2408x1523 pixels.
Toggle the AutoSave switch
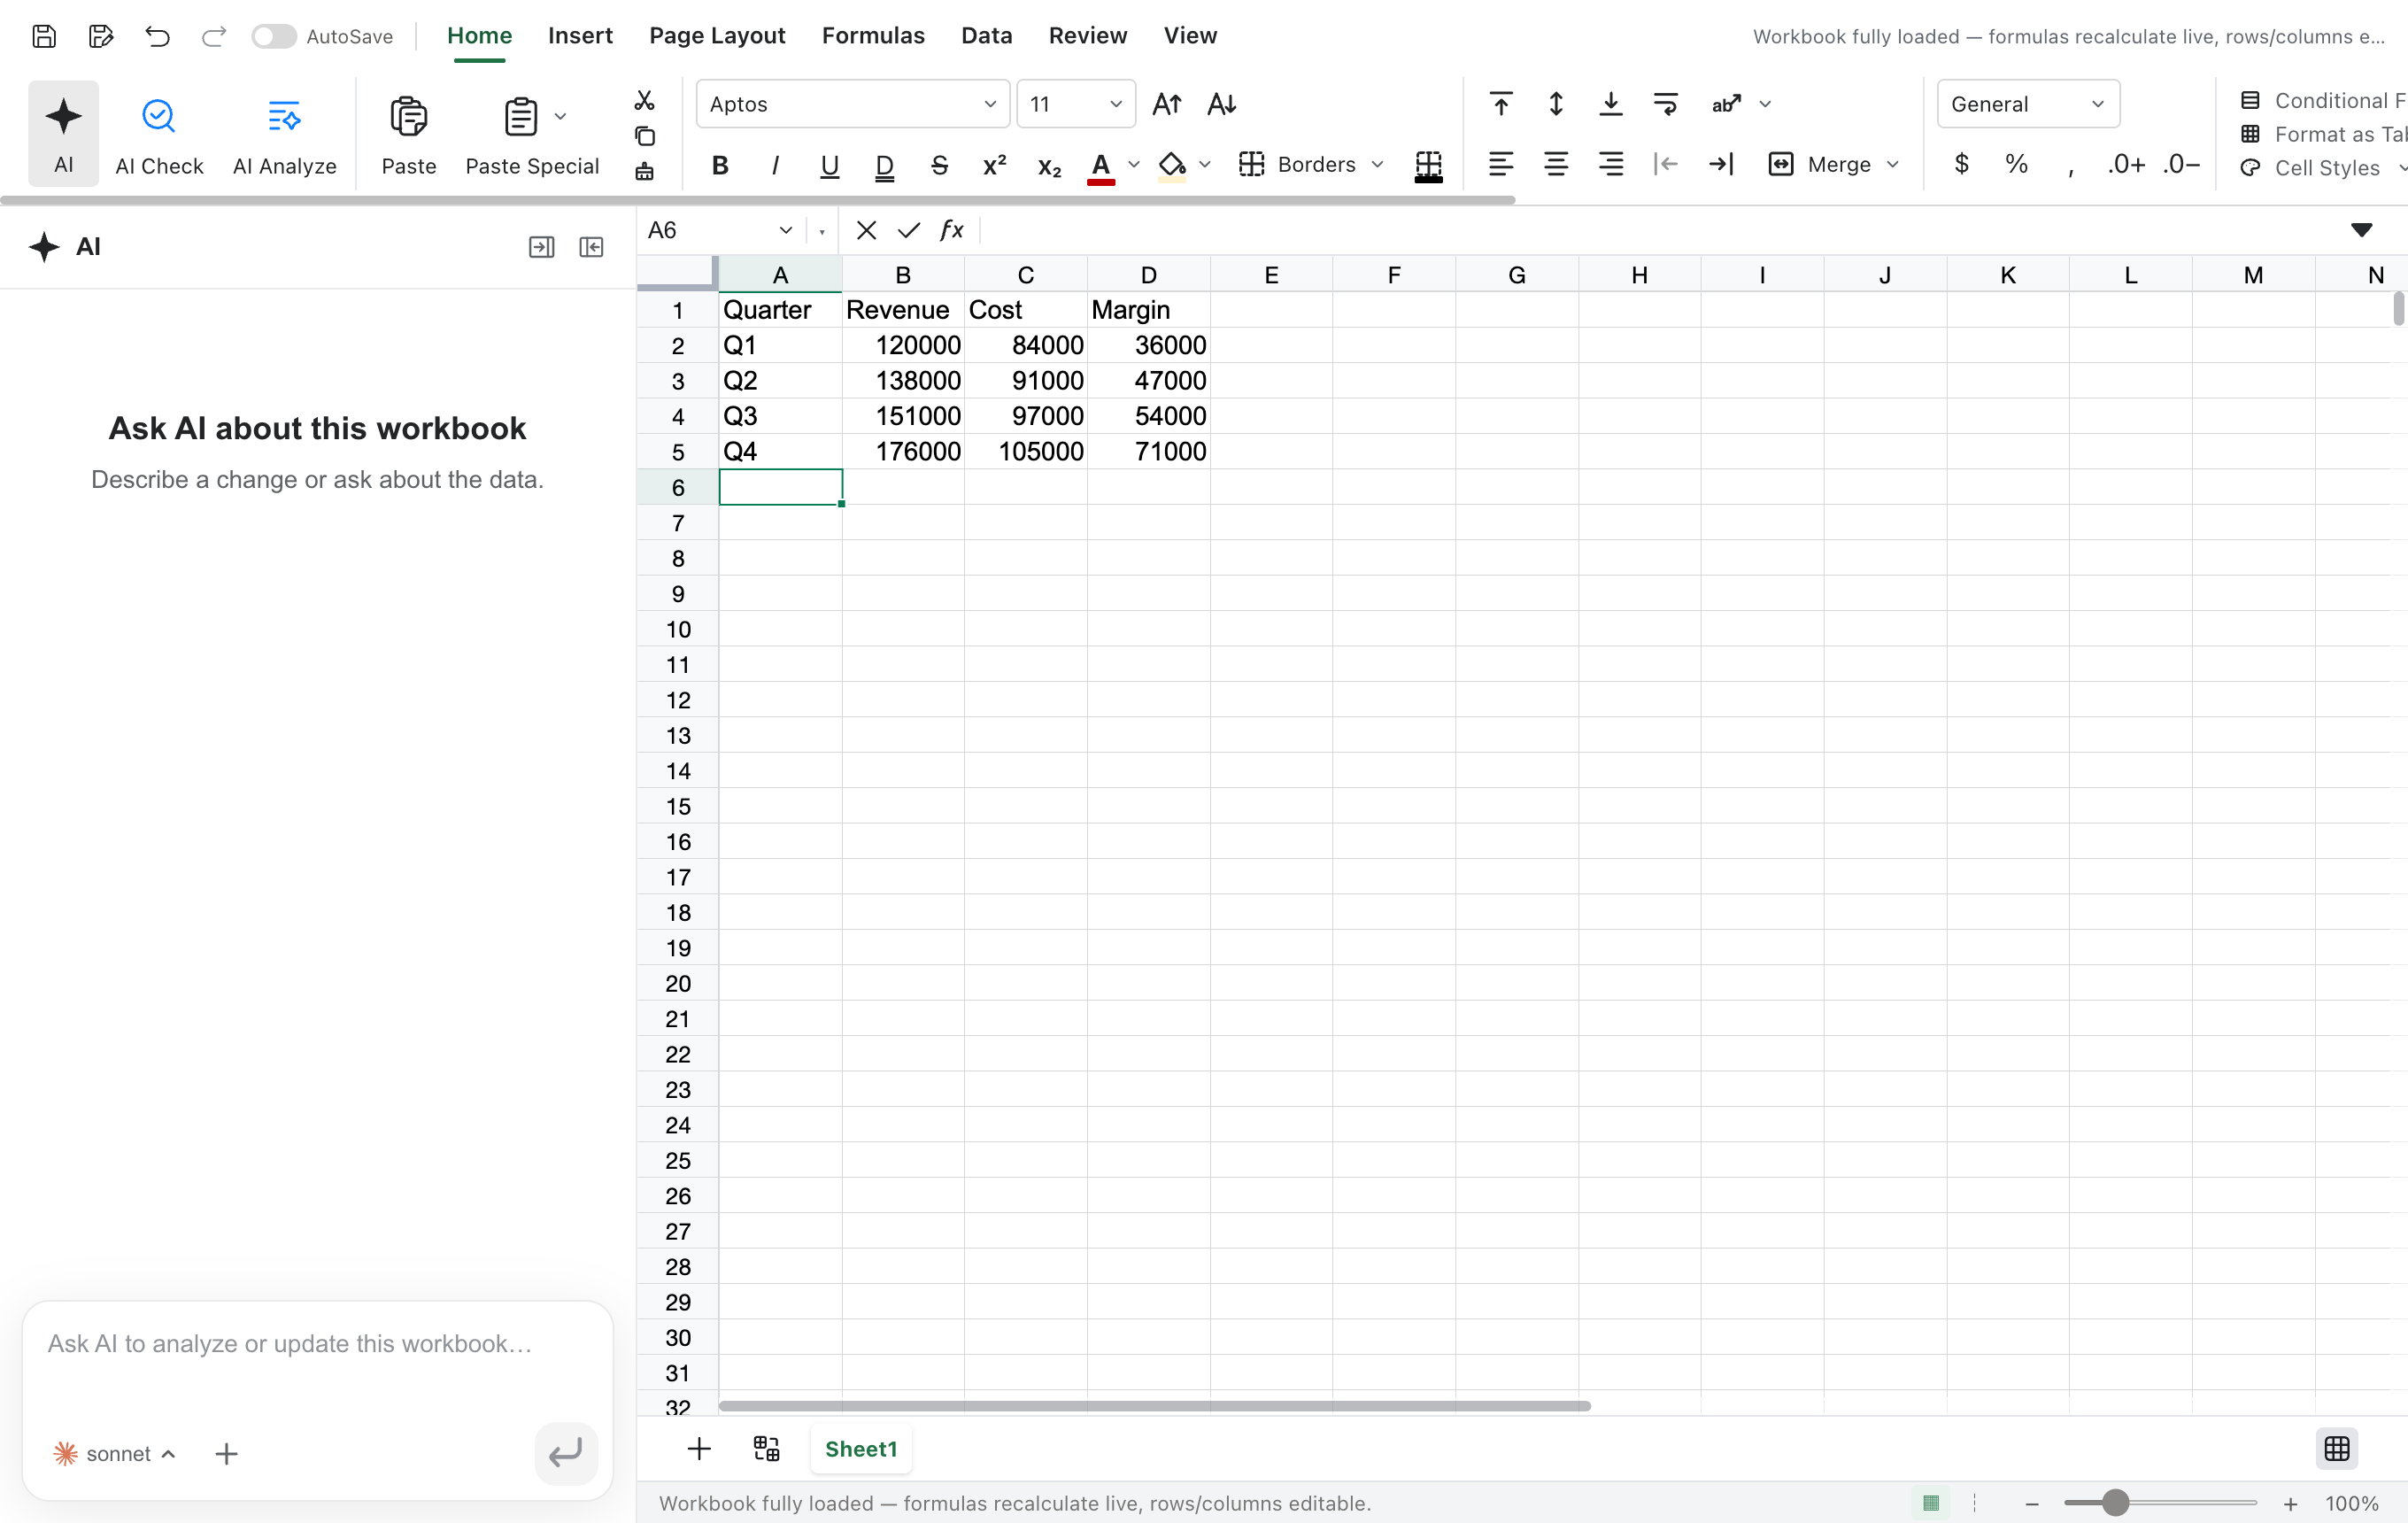tap(273, 36)
